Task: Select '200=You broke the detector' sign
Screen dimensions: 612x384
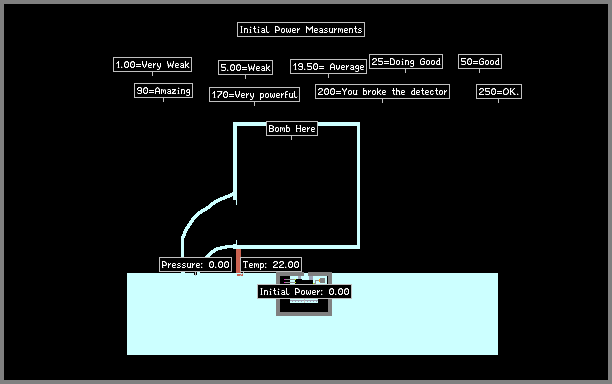Action: tap(382, 92)
